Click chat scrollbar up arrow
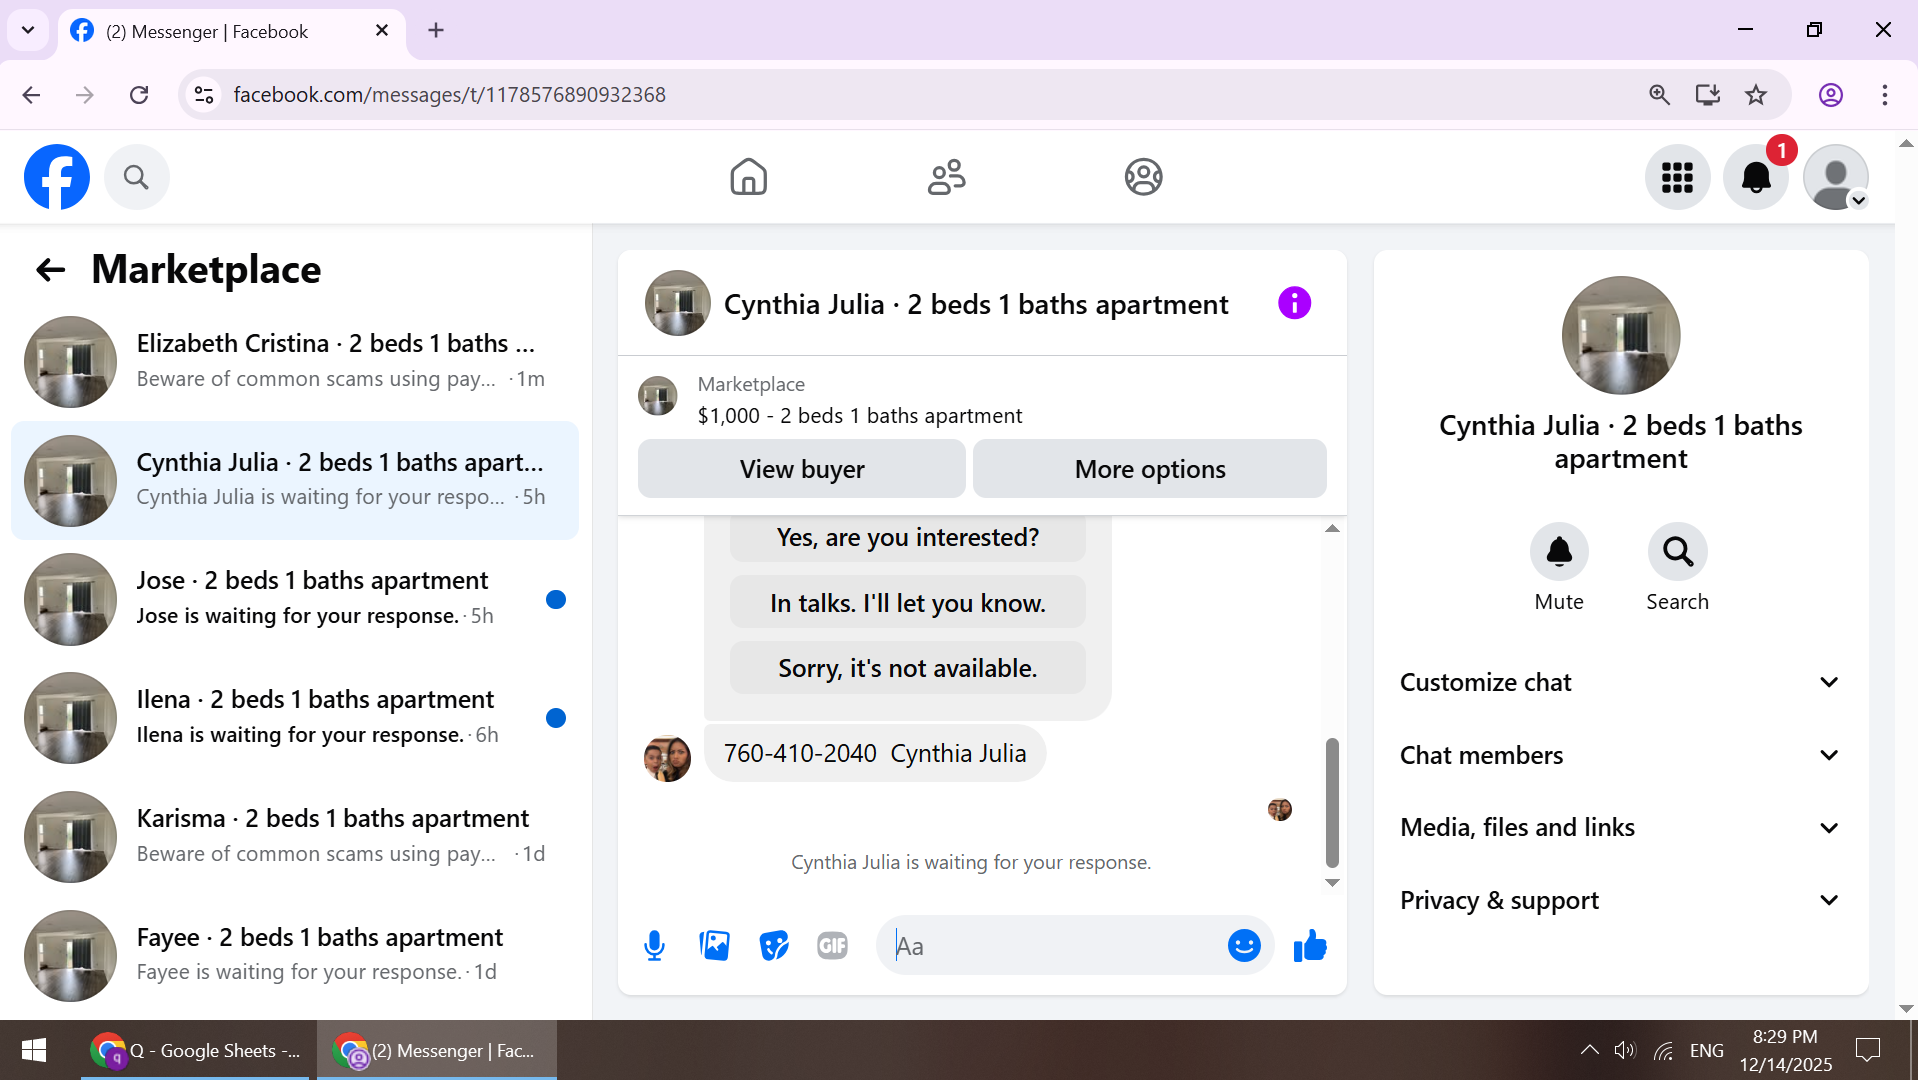Viewport: 1918px width, 1080px height. (1332, 528)
